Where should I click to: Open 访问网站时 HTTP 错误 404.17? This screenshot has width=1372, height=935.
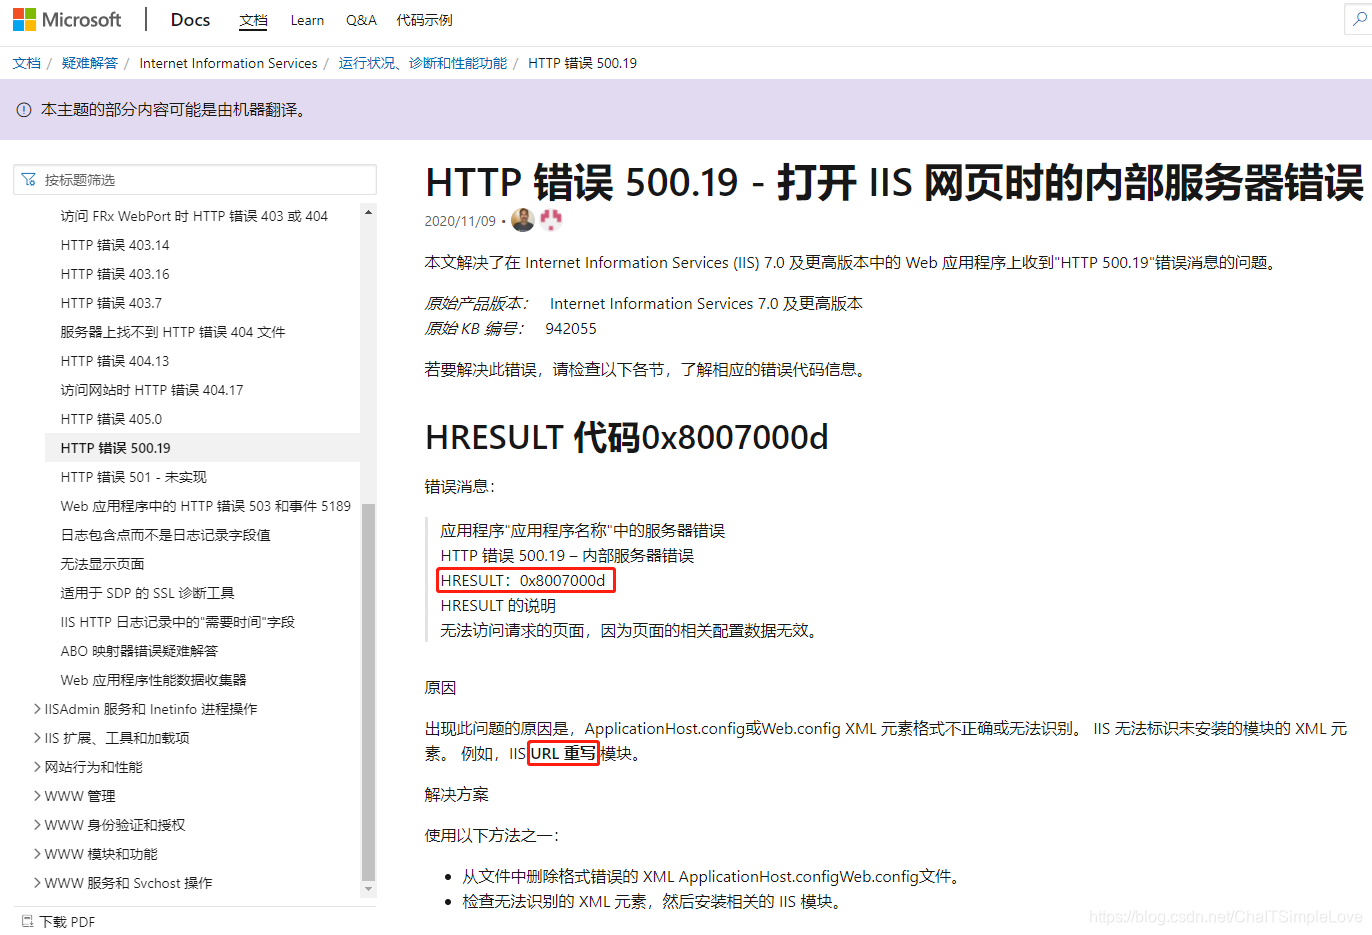152,390
